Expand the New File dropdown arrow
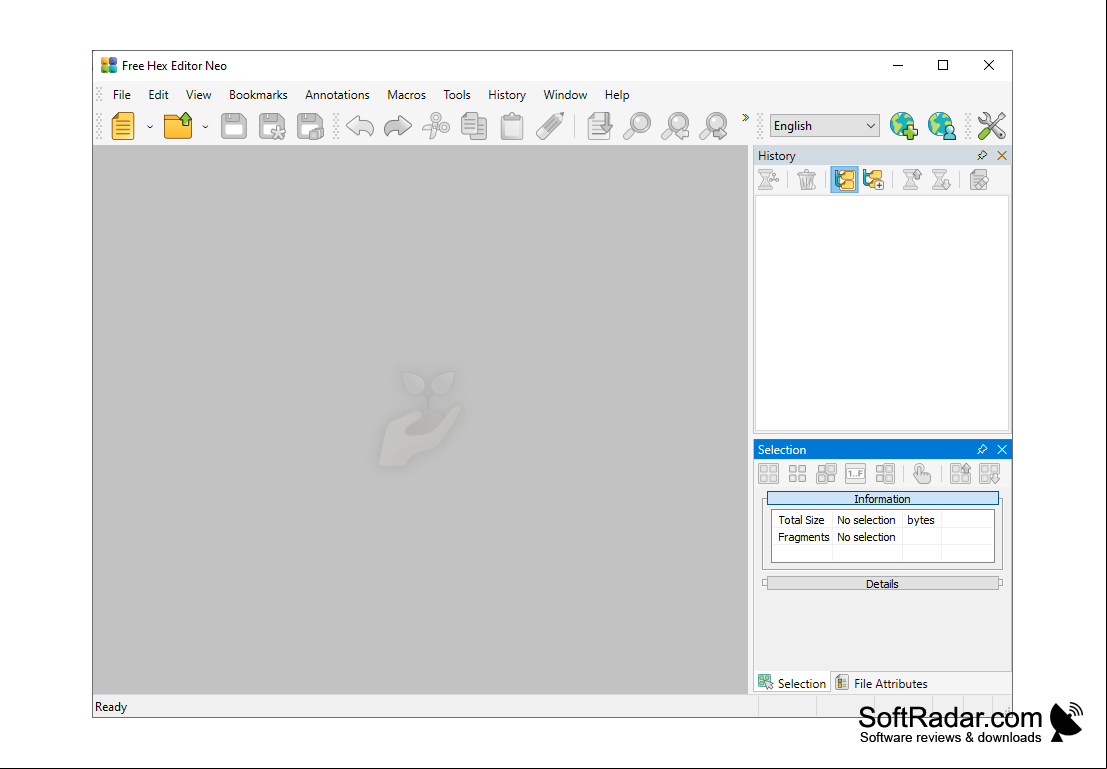The height and width of the screenshot is (769, 1107). coord(150,127)
